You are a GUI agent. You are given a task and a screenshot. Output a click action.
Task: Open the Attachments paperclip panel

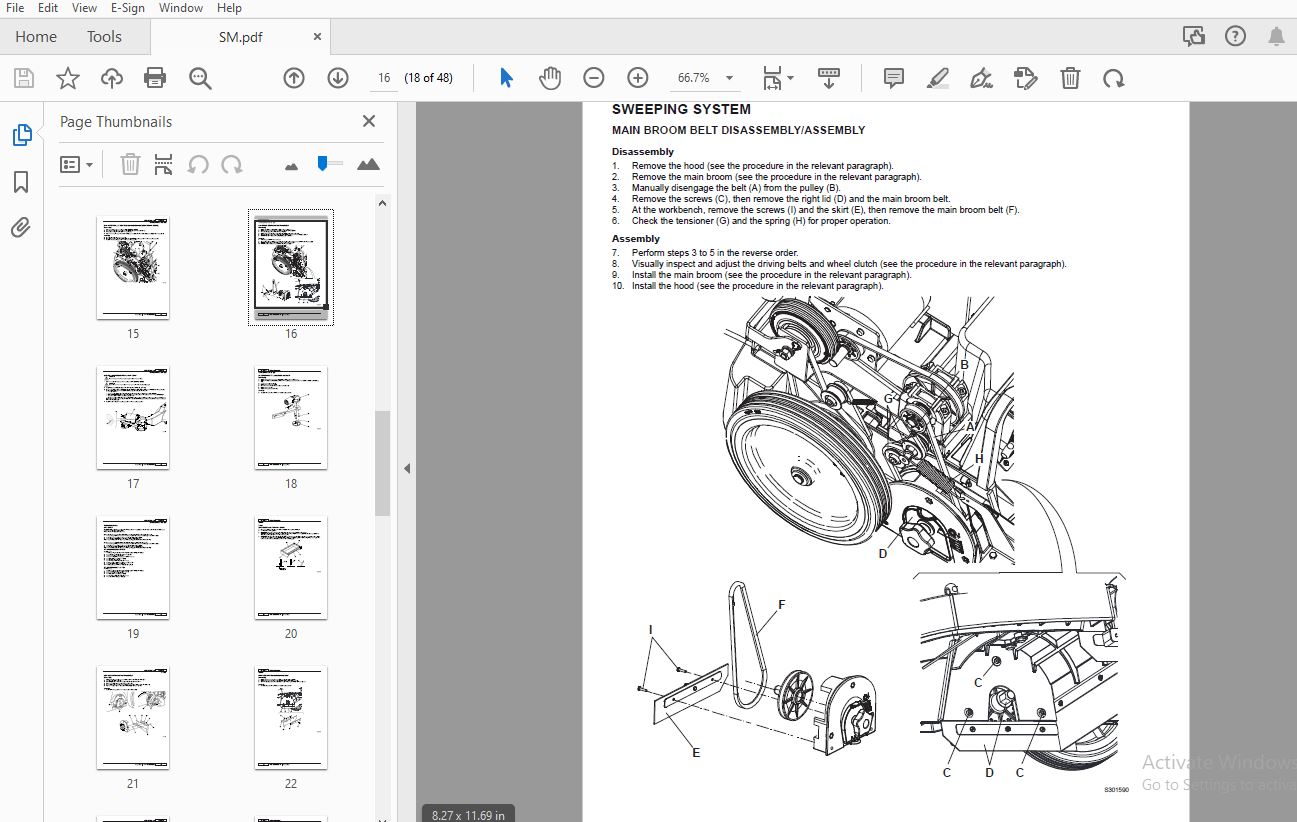[x=21, y=228]
